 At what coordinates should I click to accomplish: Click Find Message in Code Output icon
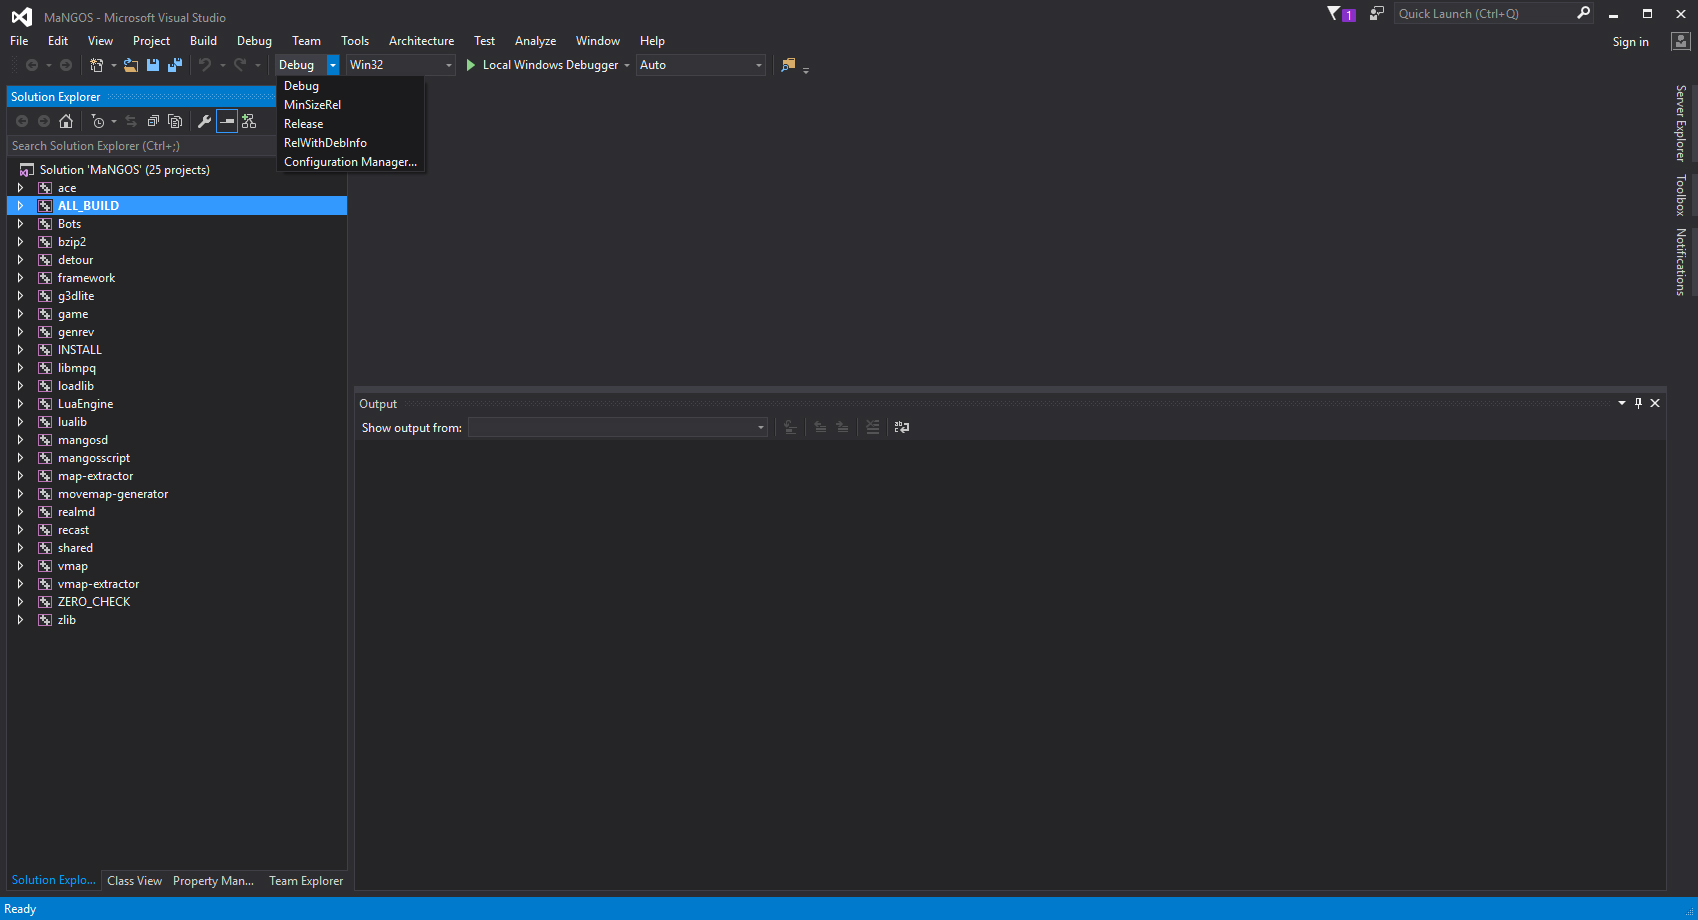point(790,427)
